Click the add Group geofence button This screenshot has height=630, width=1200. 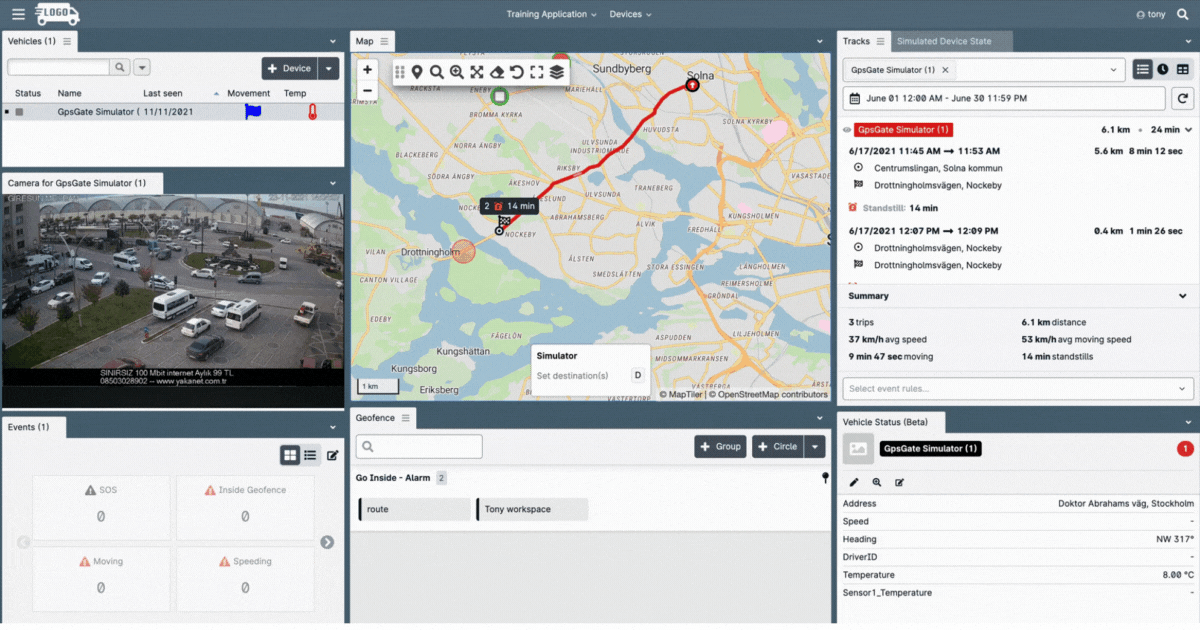720,447
